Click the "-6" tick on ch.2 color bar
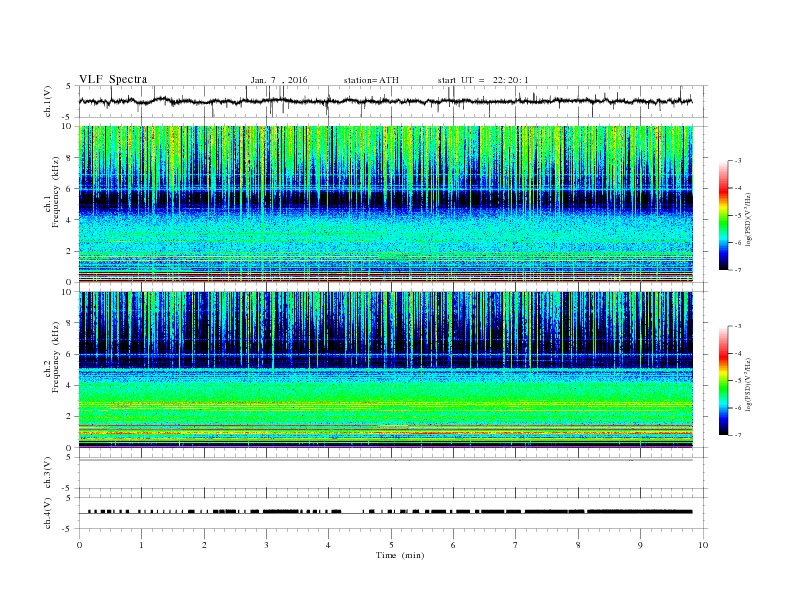This screenshot has width=792, height=612. click(738, 409)
